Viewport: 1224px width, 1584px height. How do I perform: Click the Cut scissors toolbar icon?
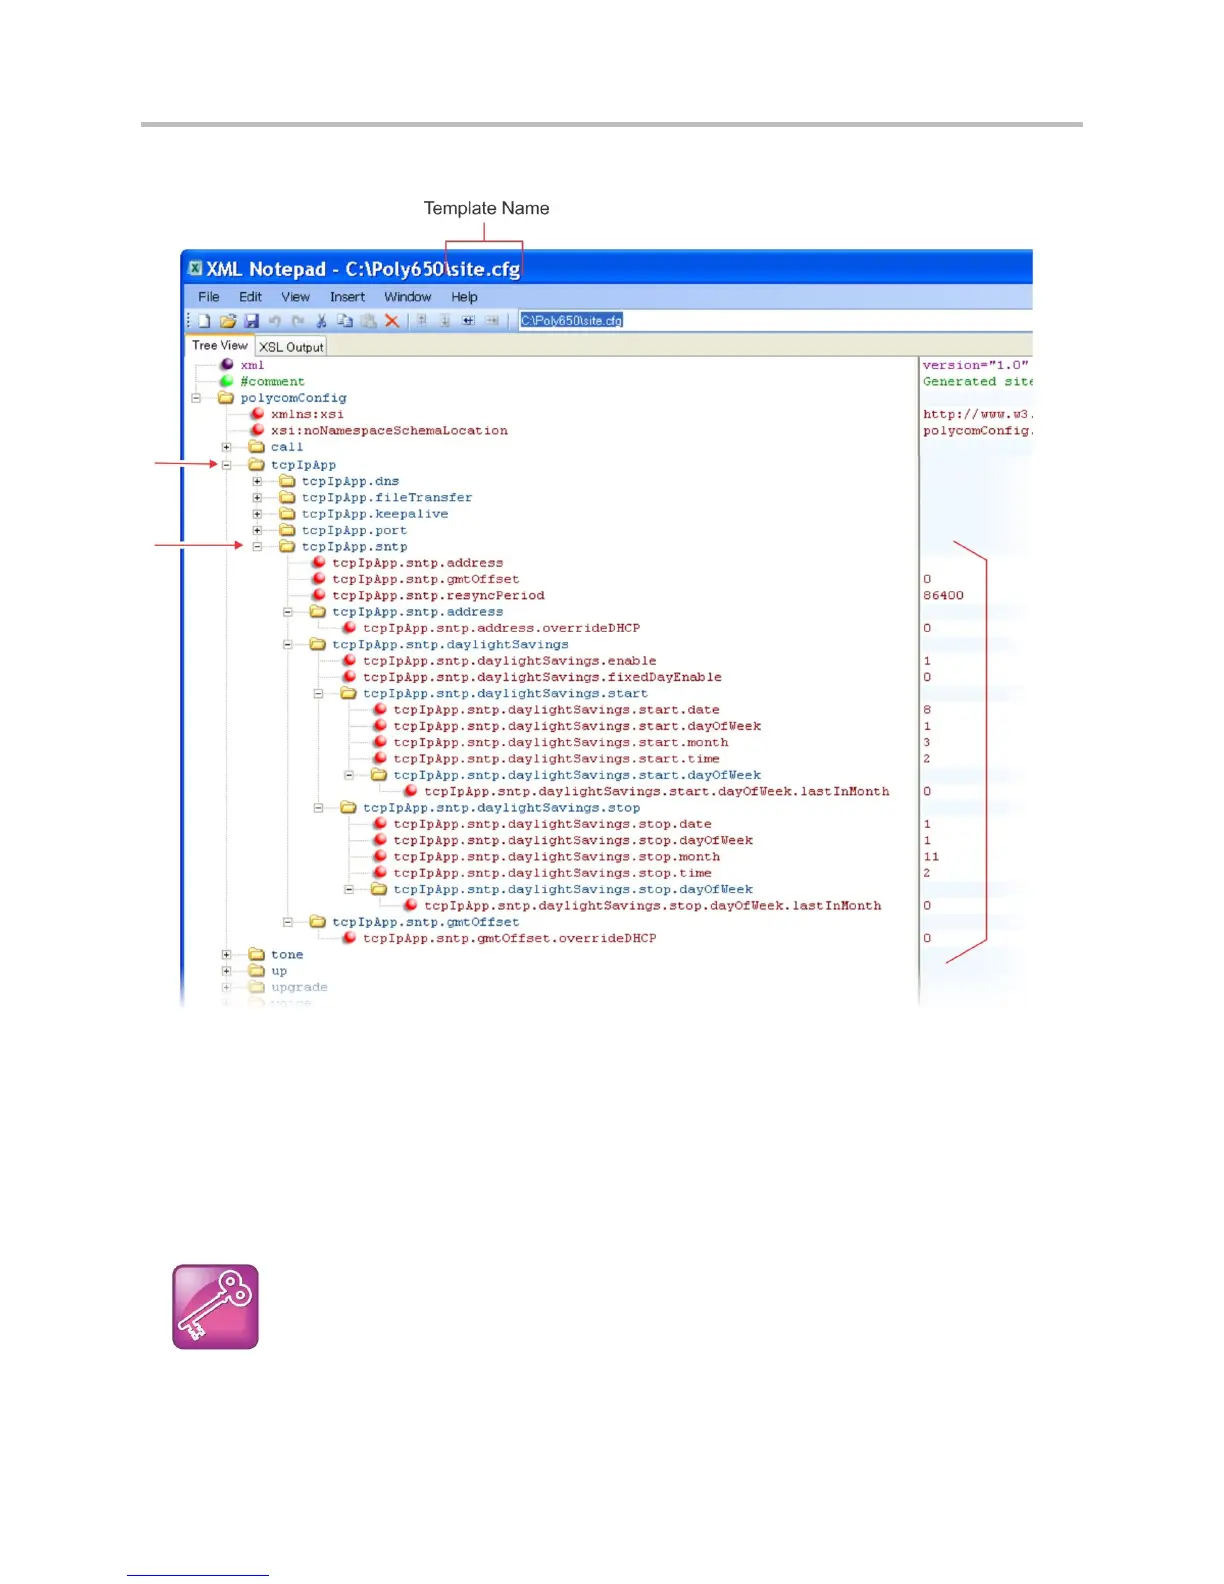[x=322, y=321]
